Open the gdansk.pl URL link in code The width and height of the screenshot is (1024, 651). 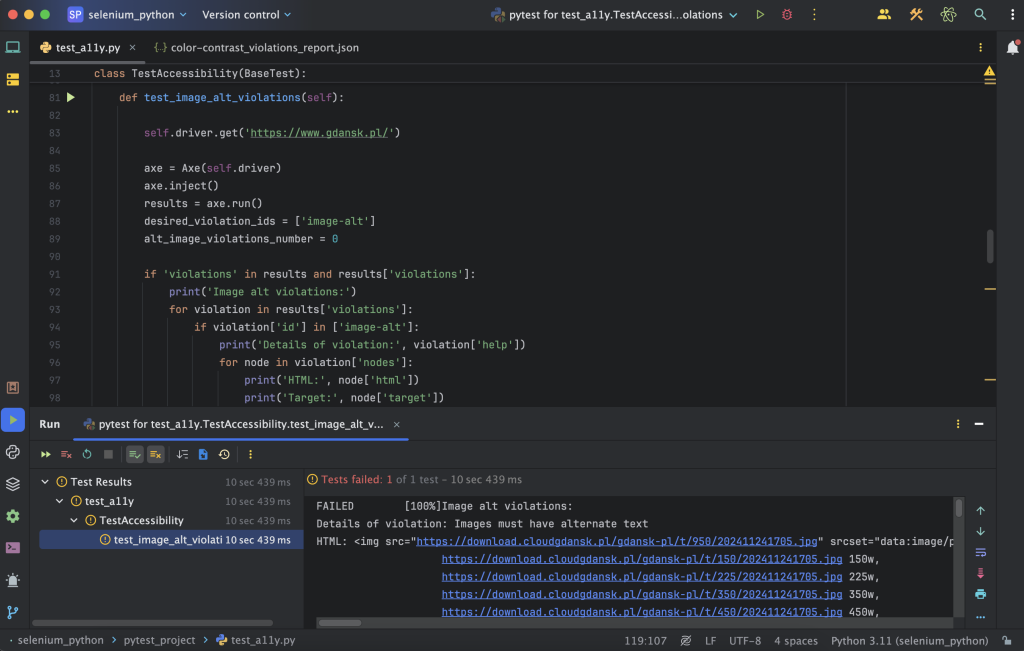point(321,133)
